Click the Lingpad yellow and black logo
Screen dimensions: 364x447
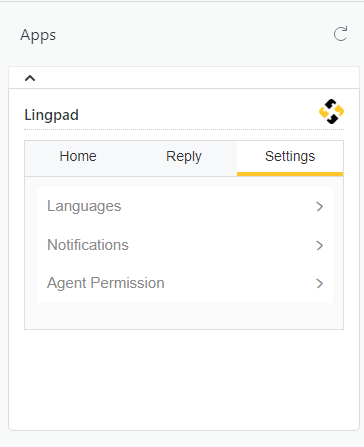point(331,111)
